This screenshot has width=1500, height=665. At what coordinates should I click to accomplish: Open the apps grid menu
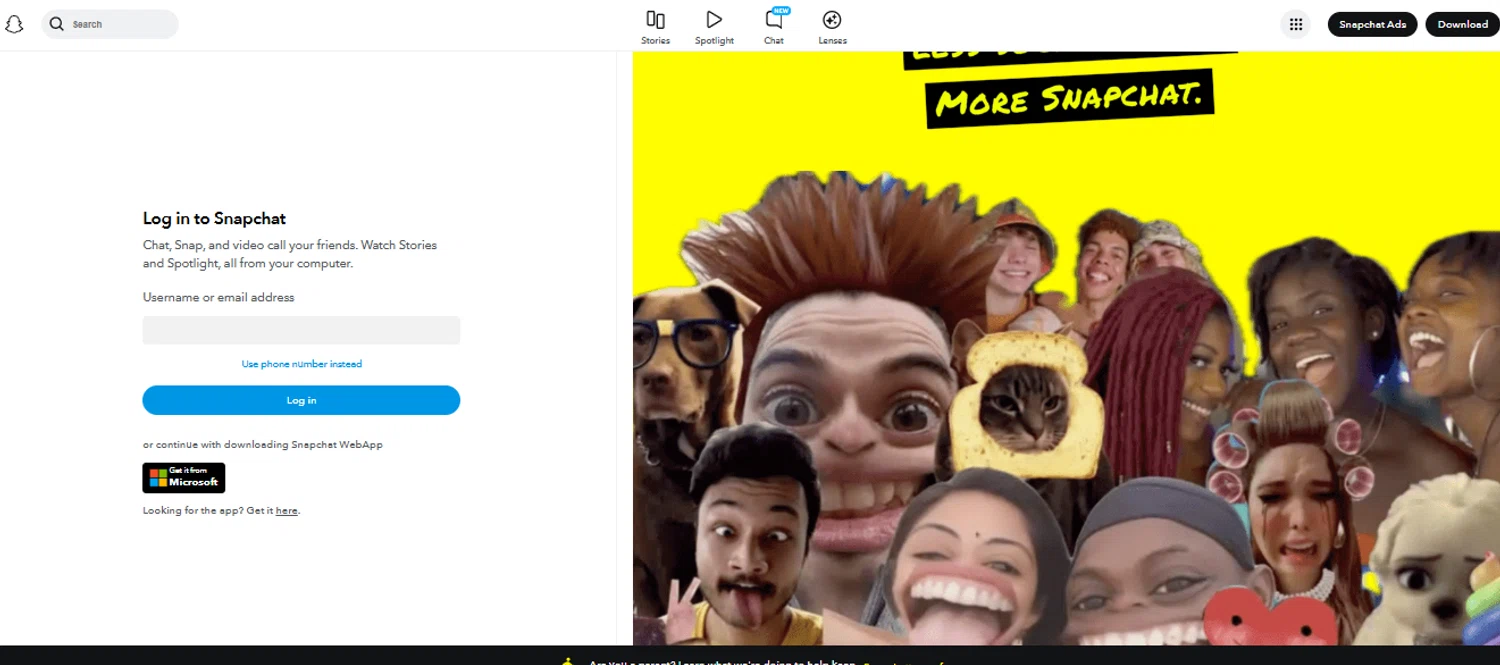[1296, 24]
